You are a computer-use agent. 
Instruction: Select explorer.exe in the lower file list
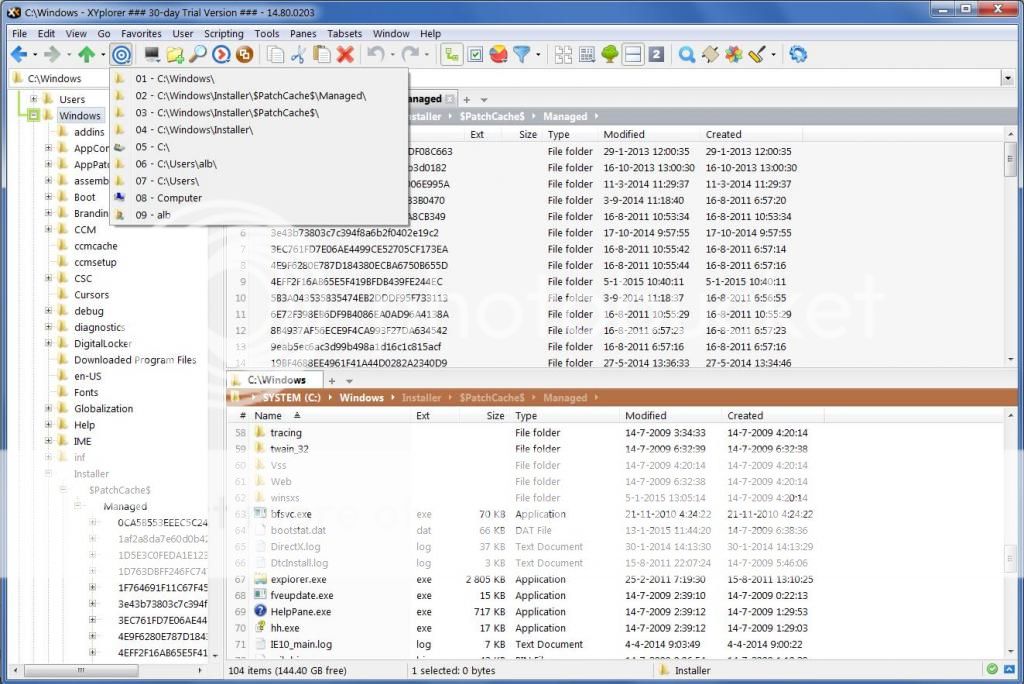298,579
